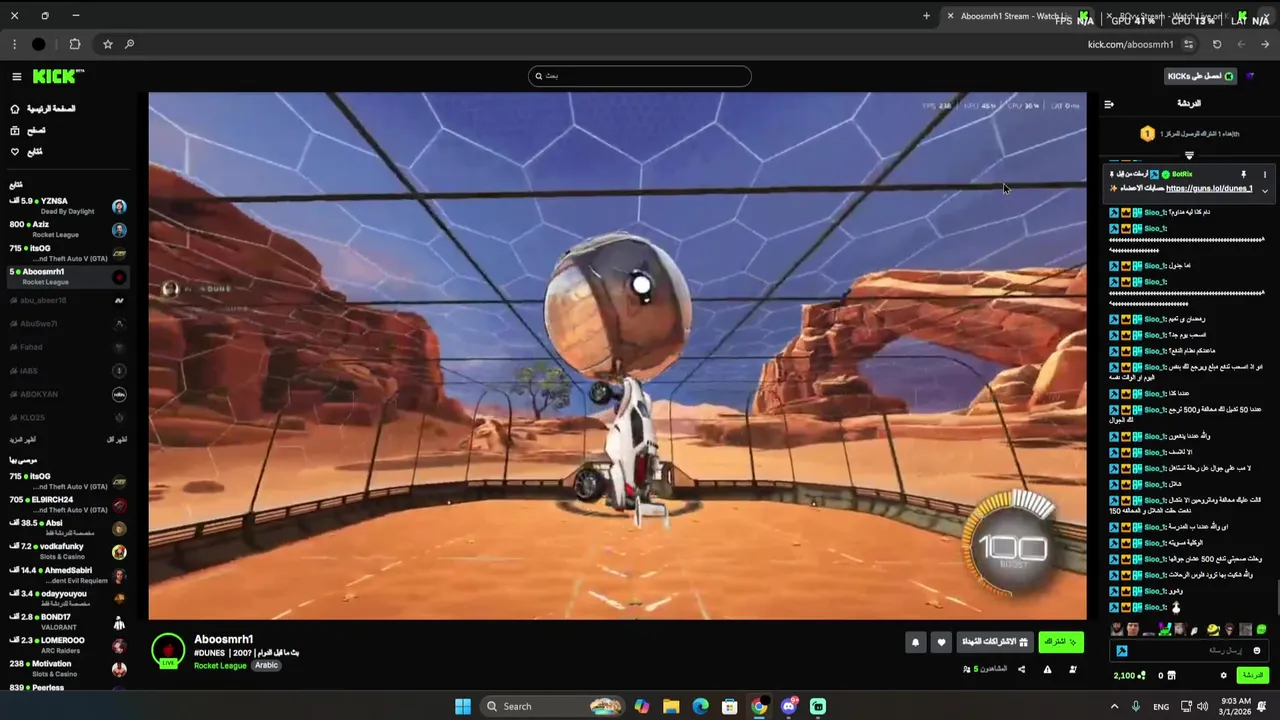Click the get KICKs button
The image size is (1280, 720).
[x=1201, y=76]
